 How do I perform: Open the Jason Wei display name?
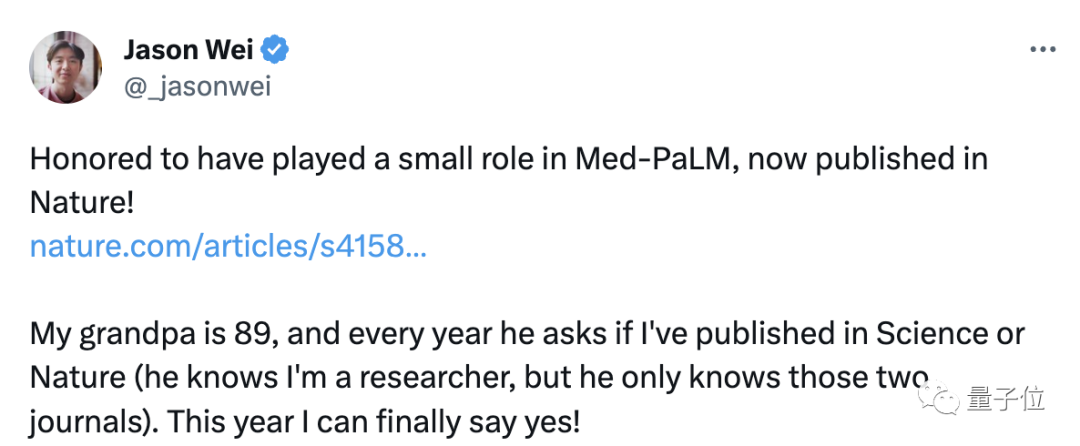187,50
